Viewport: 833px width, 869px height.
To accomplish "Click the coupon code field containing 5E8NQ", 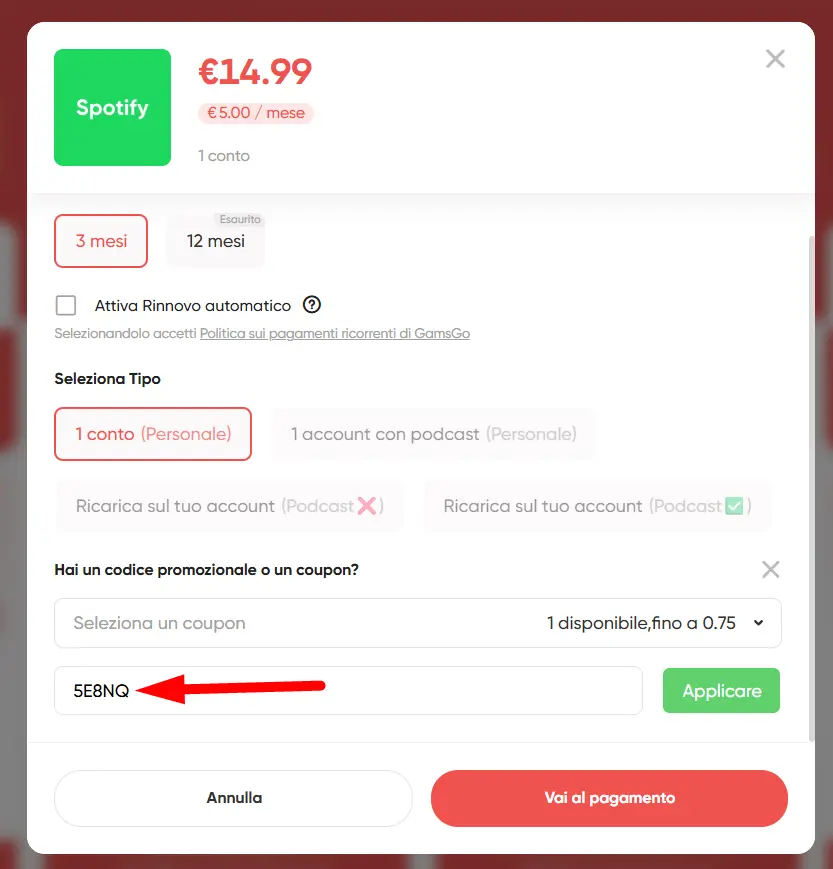I will coord(348,690).
